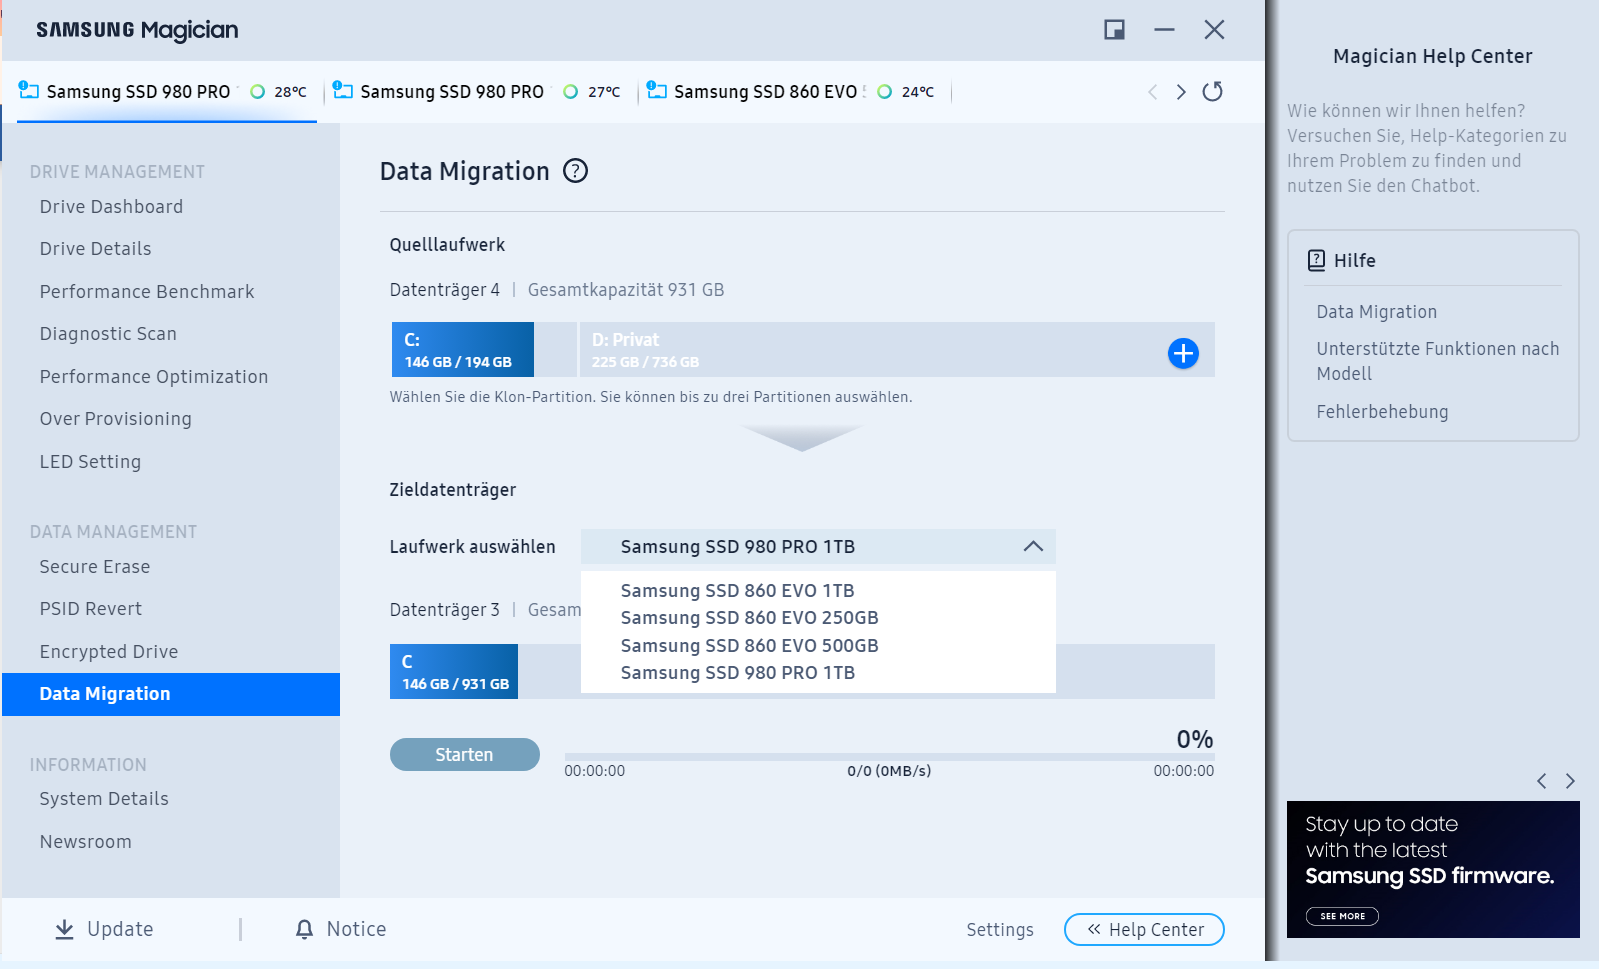
Task: Click the blue plus partition add icon
Action: click(x=1183, y=353)
